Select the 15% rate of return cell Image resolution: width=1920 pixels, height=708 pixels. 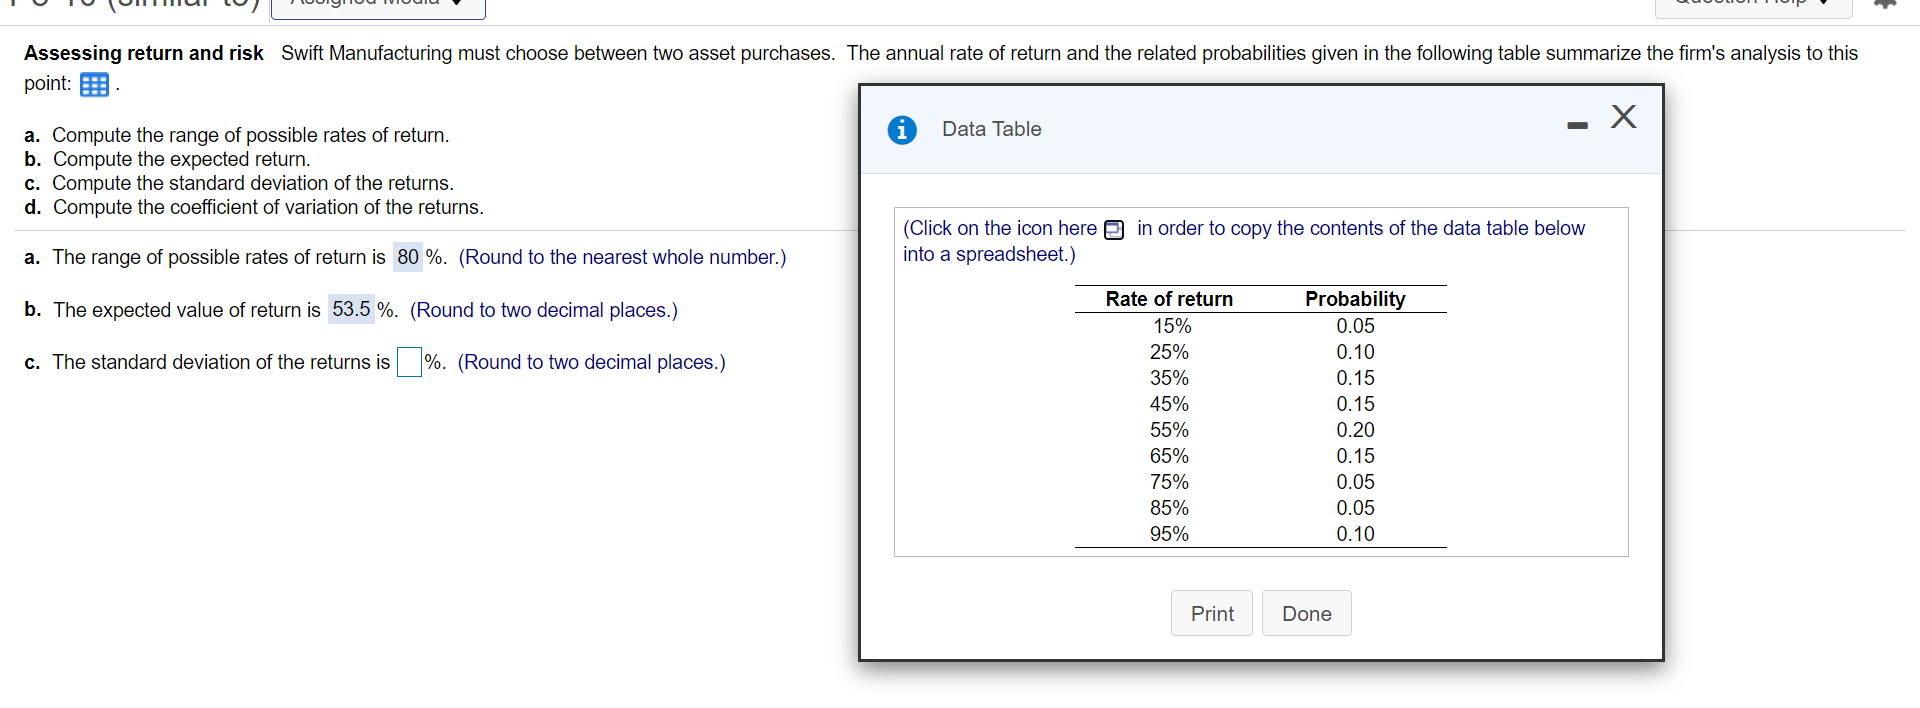click(x=1172, y=326)
